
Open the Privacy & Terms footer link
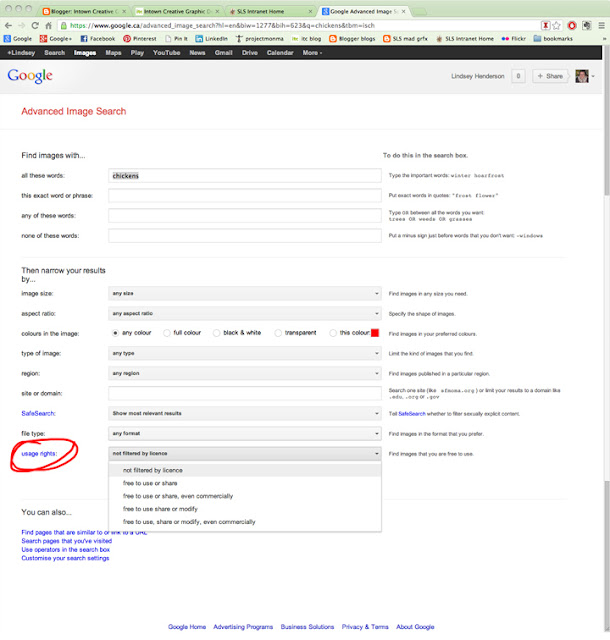[x=365, y=627]
